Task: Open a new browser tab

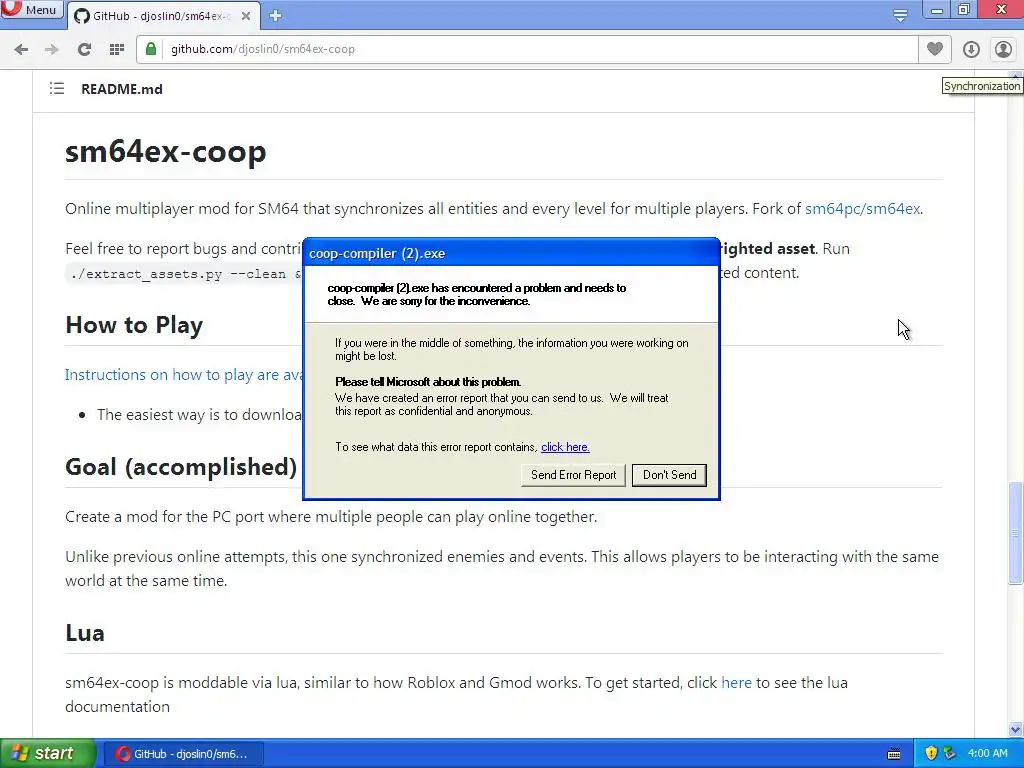Action: pos(276,16)
